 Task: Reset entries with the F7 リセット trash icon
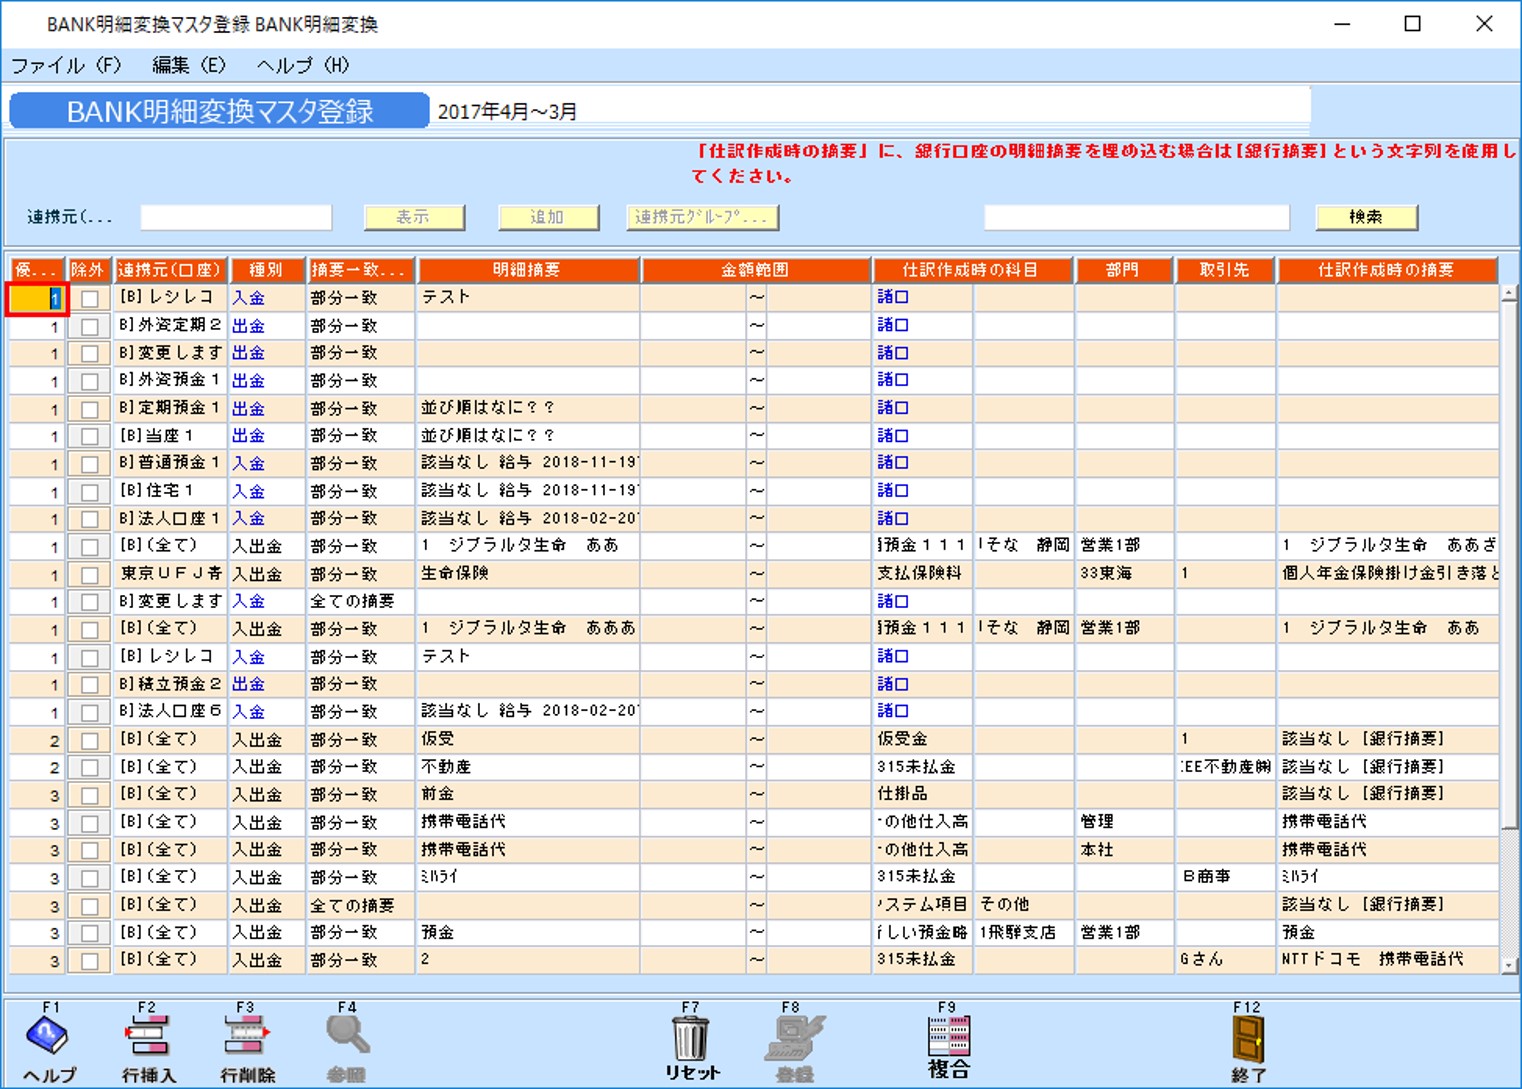click(690, 1040)
